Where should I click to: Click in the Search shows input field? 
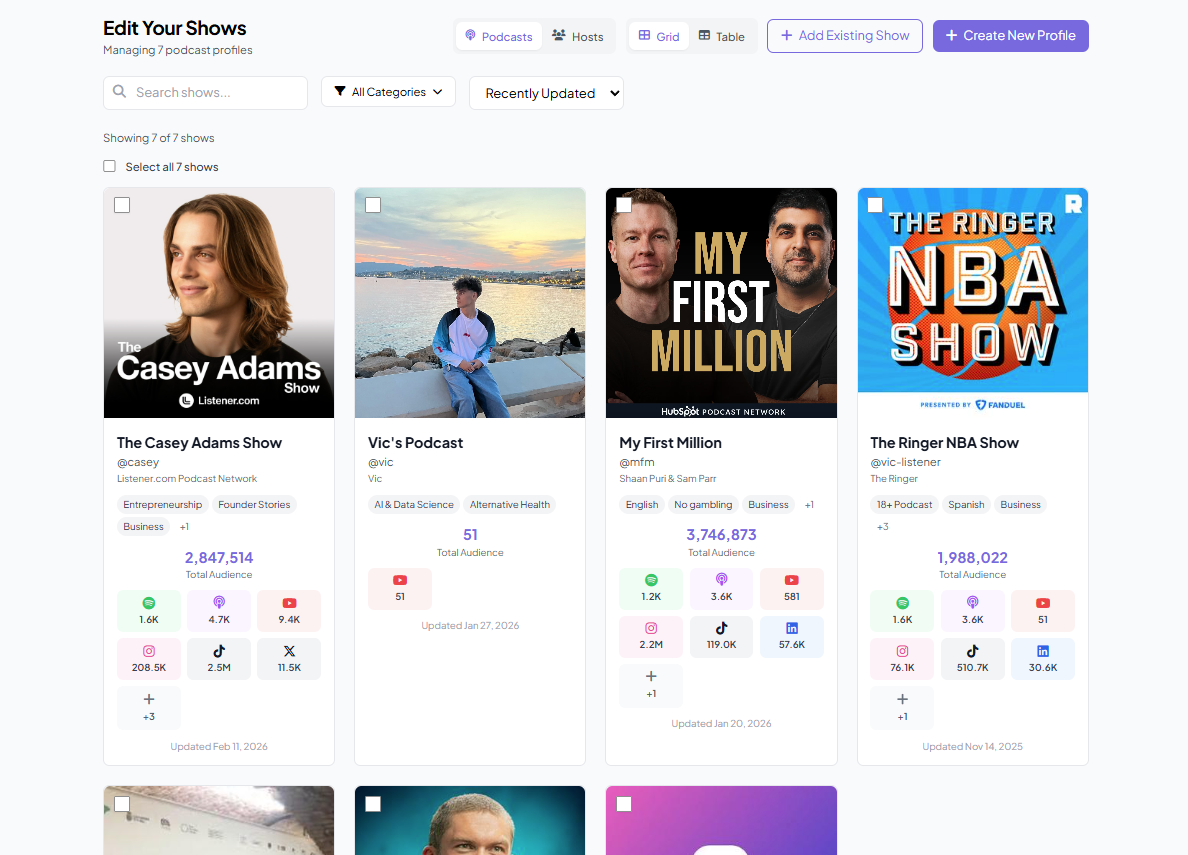[x=215, y=92]
